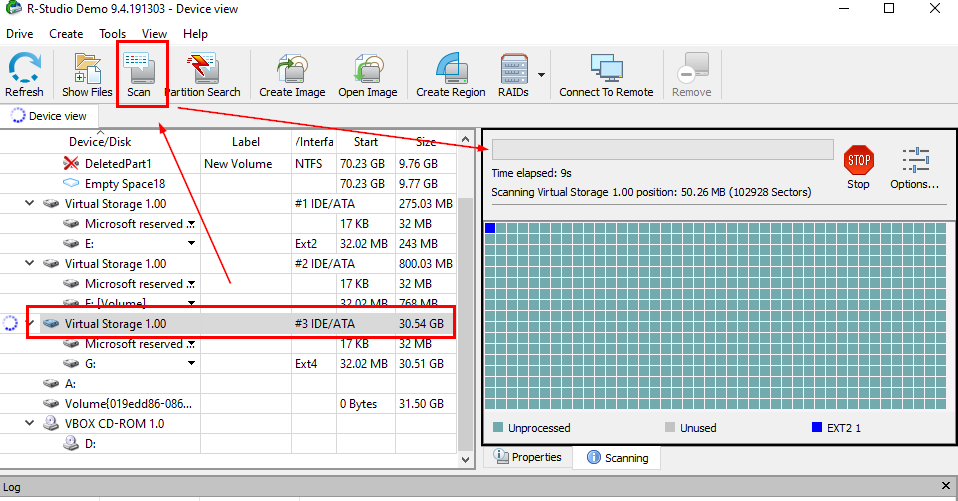Choose the Open Image tool

click(368, 76)
